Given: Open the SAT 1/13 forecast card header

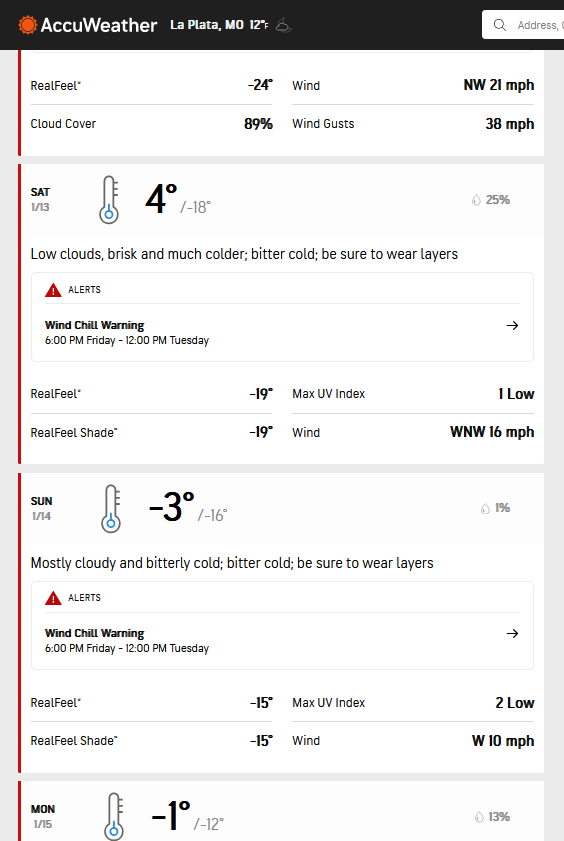Looking at the screenshot, I should (x=282, y=200).
